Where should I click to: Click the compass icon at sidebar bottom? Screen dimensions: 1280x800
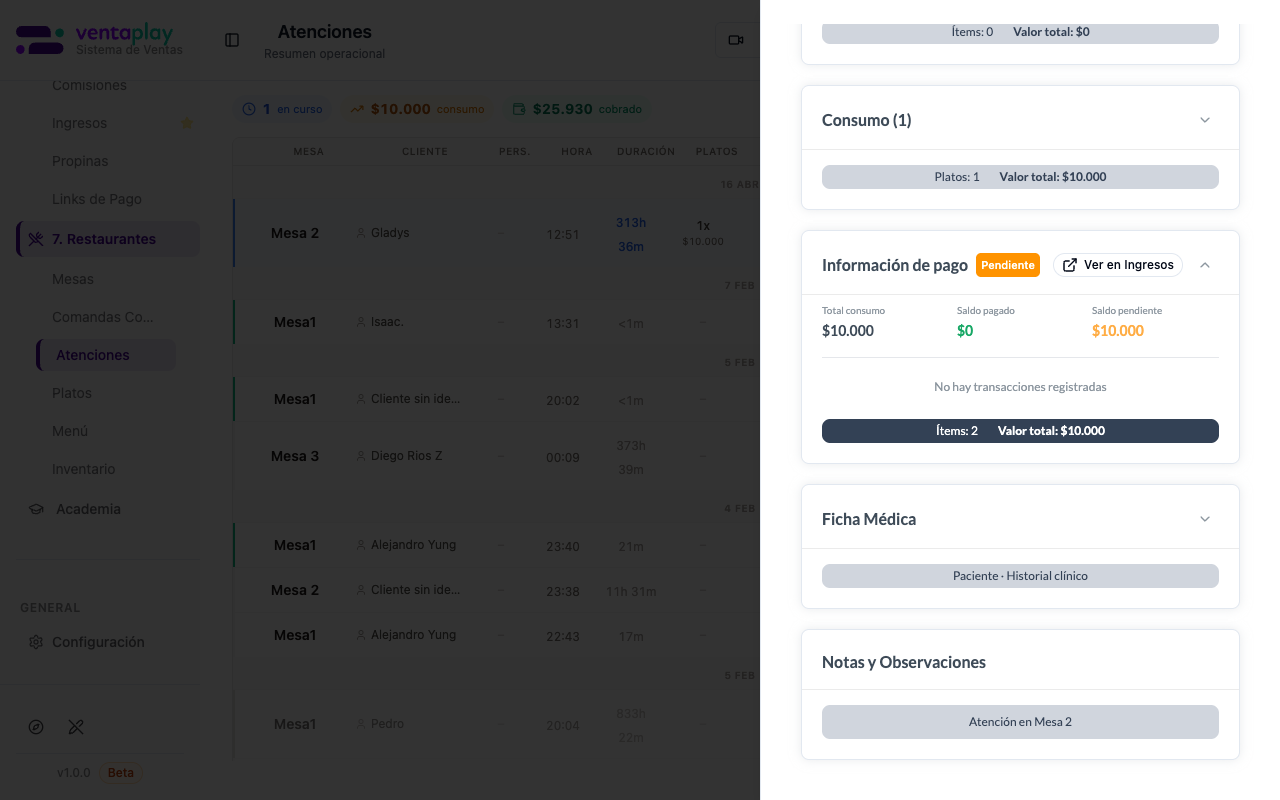(36, 727)
